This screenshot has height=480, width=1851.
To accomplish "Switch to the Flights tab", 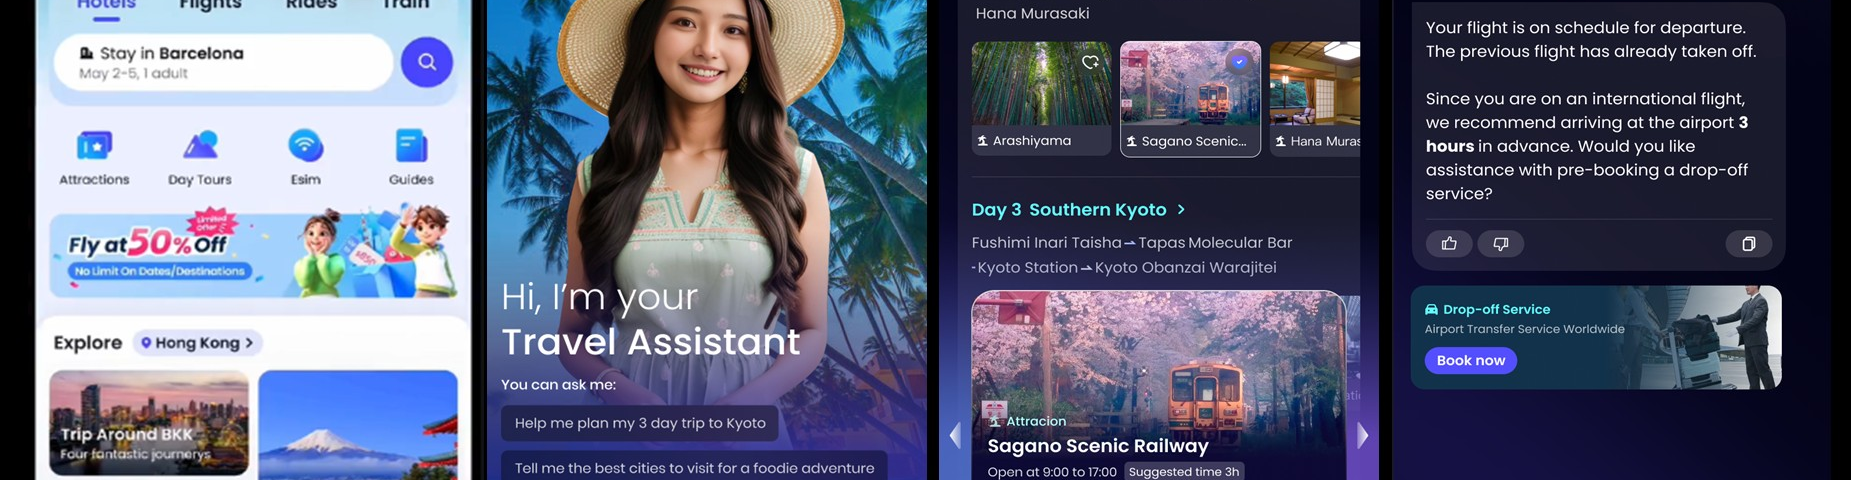I will click(x=210, y=5).
